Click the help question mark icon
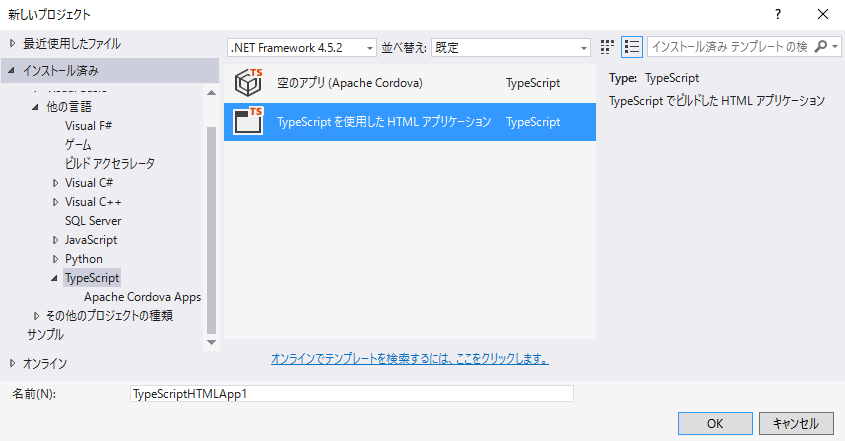This screenshot has width=845, height=441. click(x=778, y=15)
